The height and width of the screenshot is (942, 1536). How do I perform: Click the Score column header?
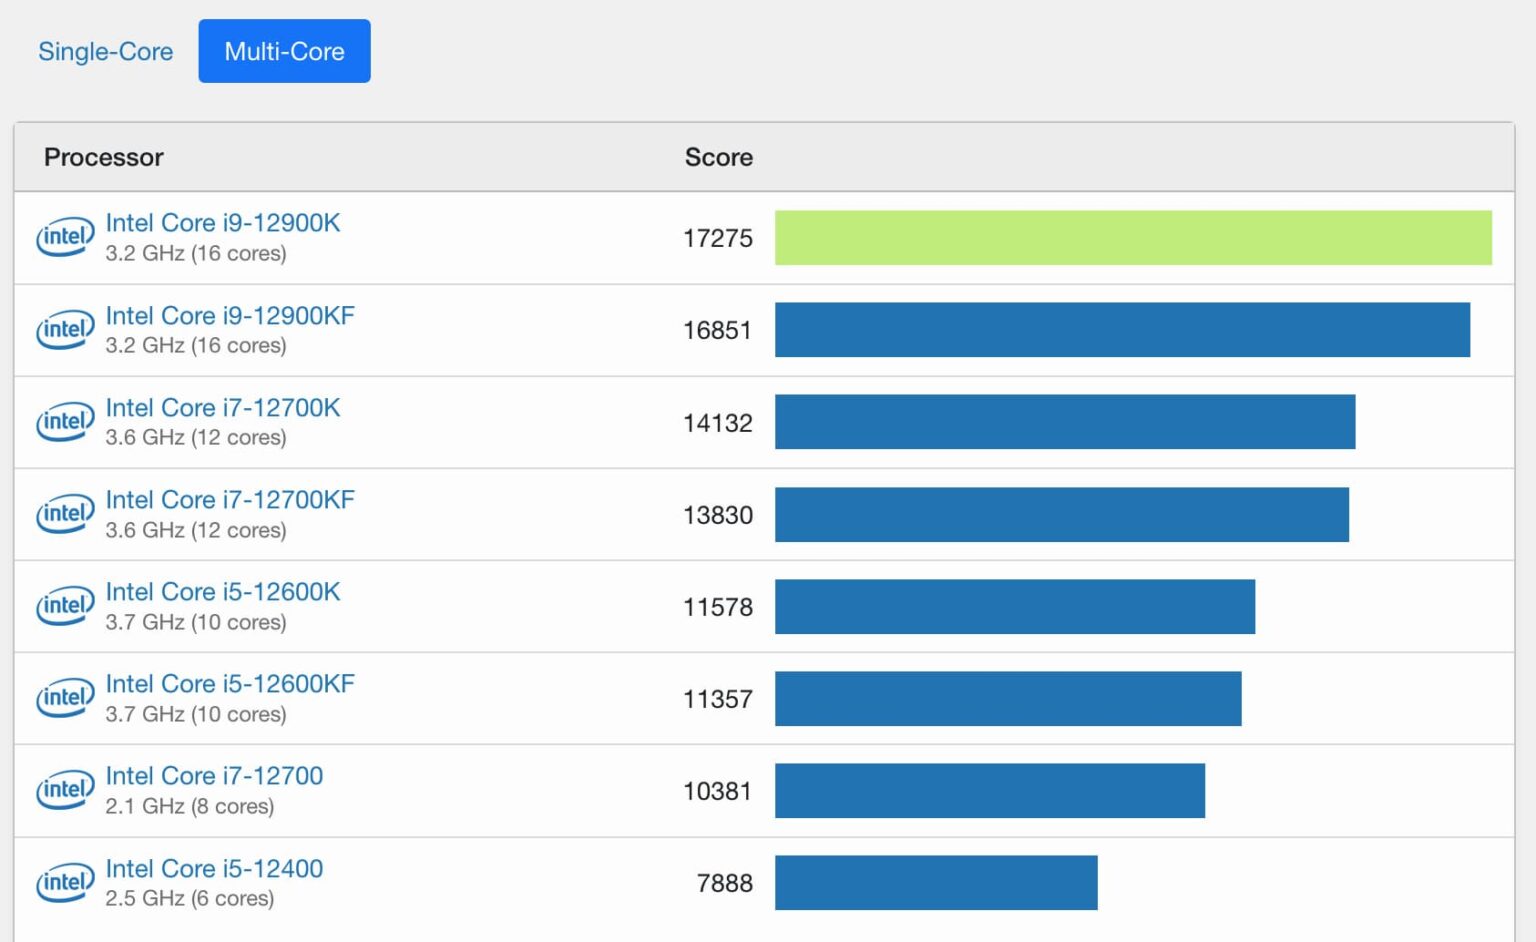click(718, 157)
